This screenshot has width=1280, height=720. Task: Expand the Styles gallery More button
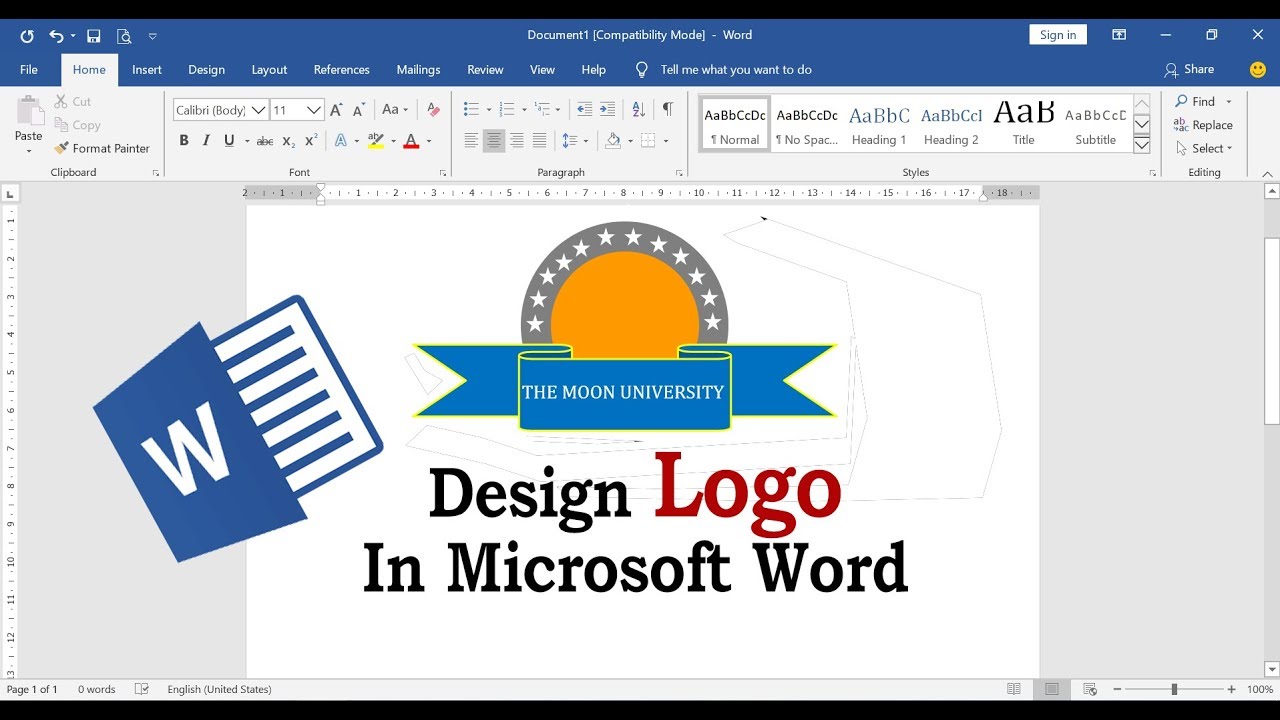[1141, 145]
